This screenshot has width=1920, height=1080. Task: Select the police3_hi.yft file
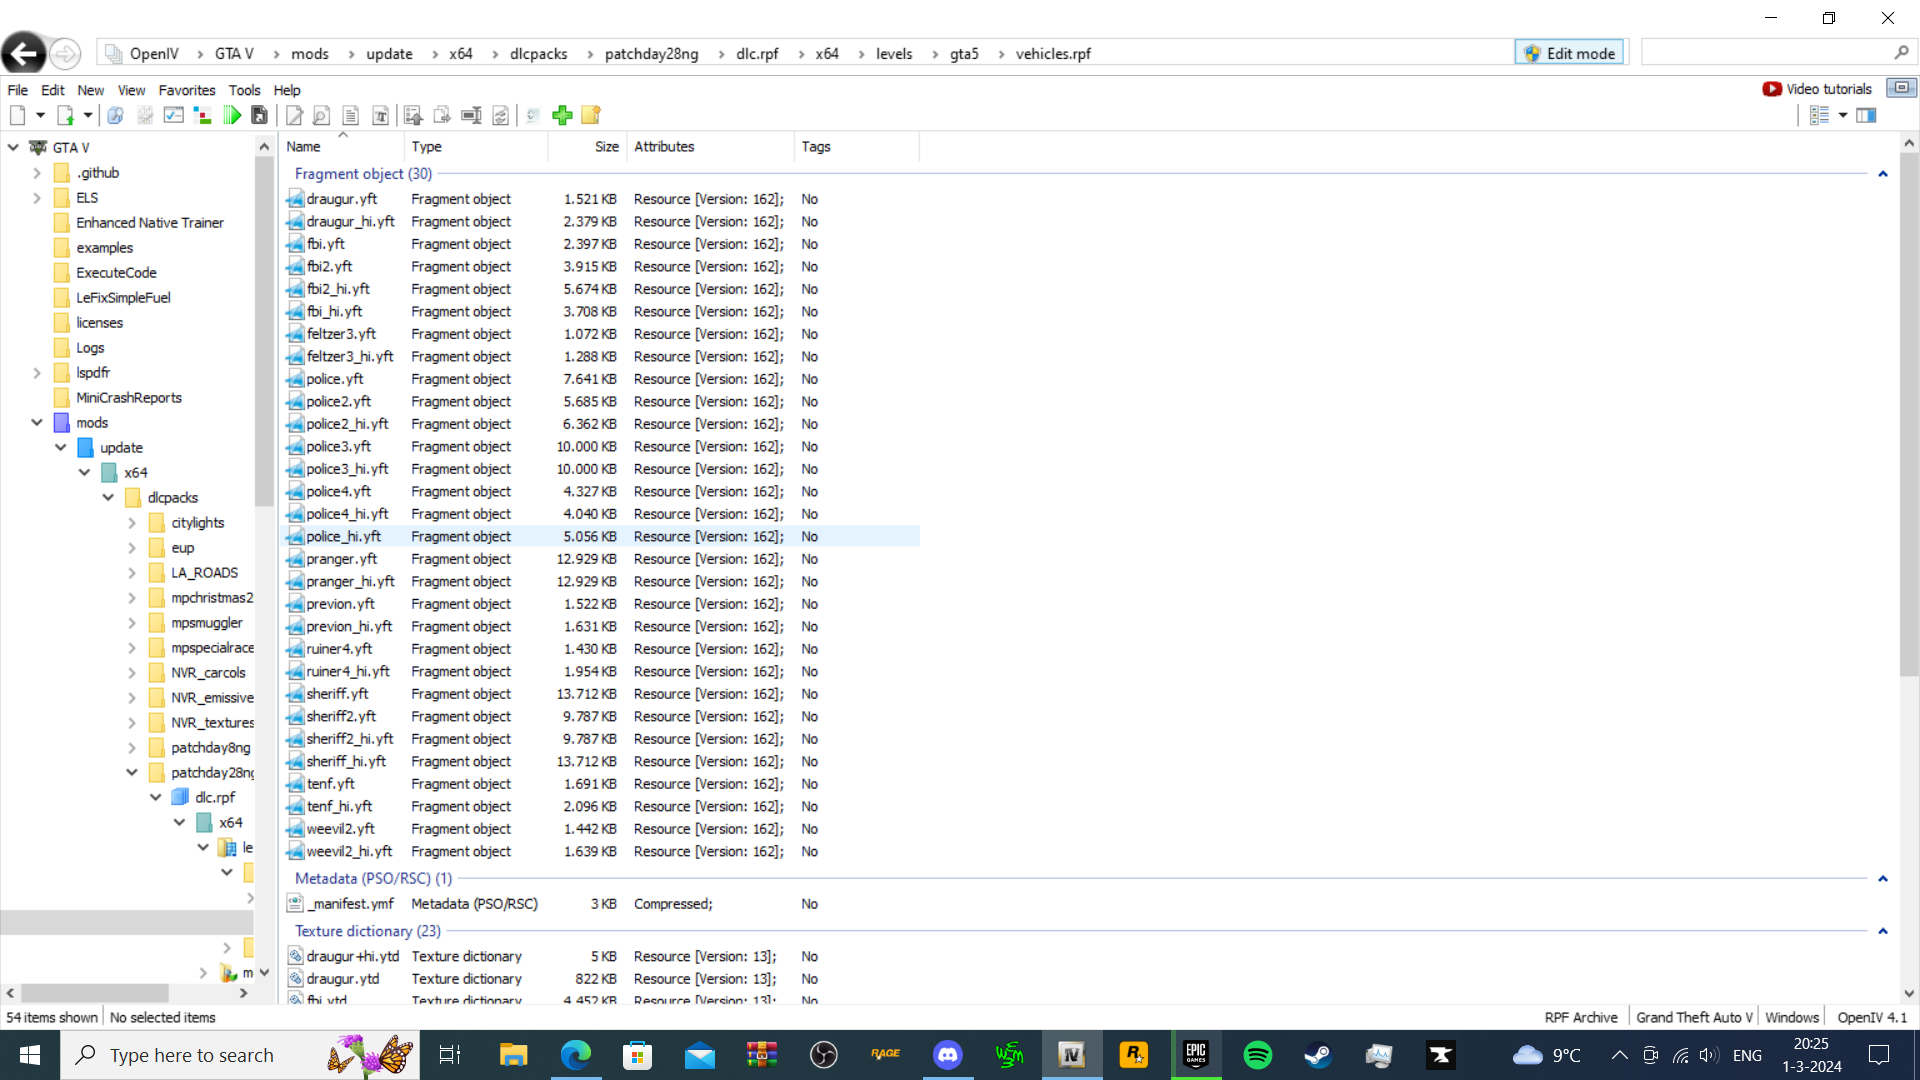click(347, 469)
